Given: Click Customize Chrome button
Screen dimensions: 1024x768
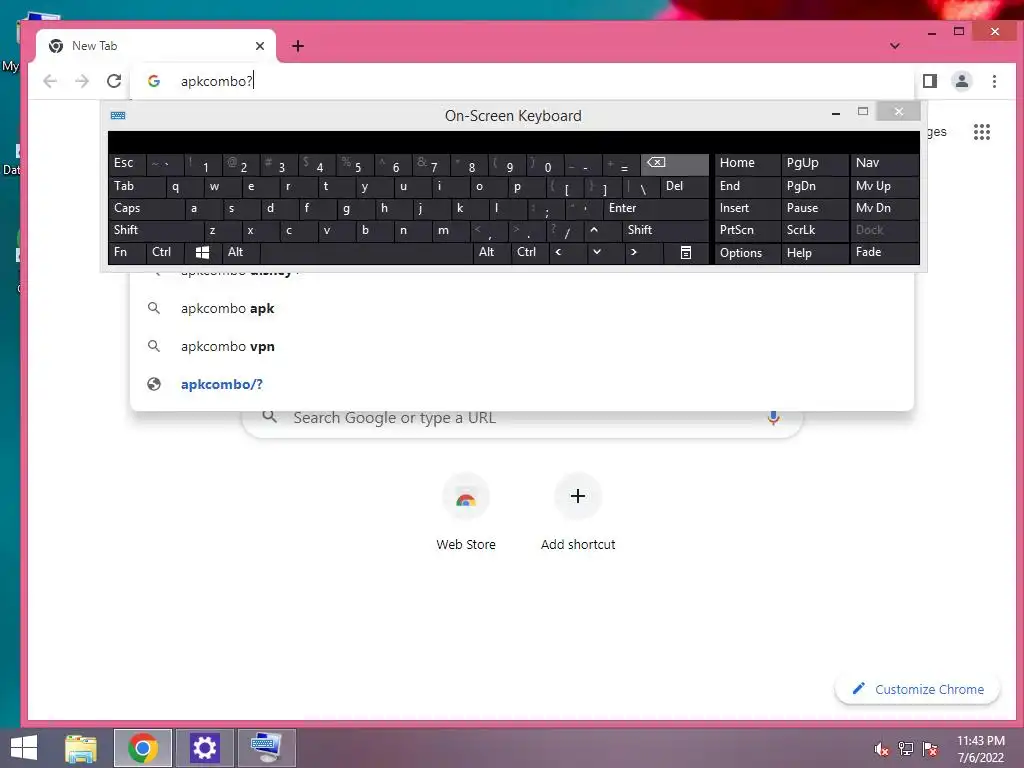Looking at the screenshot, I should (x=918, y=690).
